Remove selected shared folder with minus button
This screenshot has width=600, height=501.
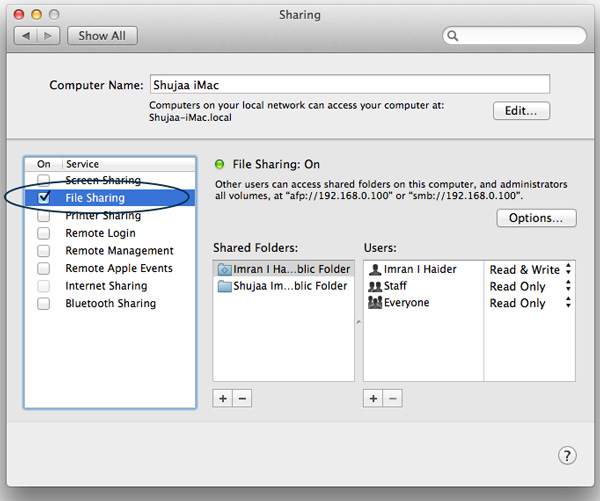[x=242, y=398]
